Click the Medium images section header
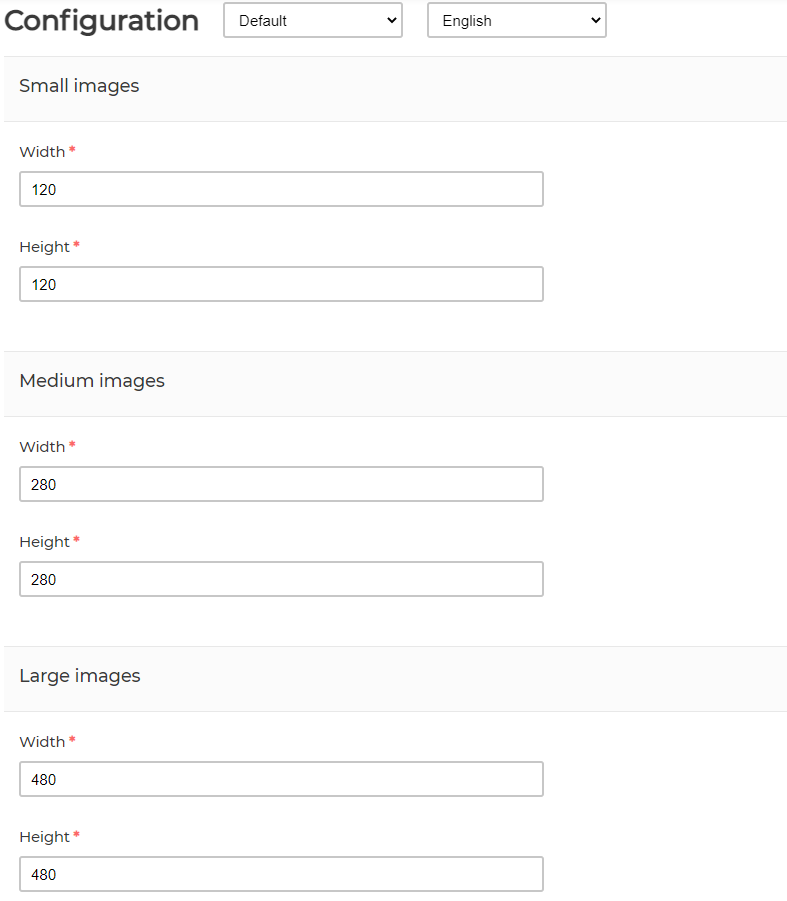 92,381
